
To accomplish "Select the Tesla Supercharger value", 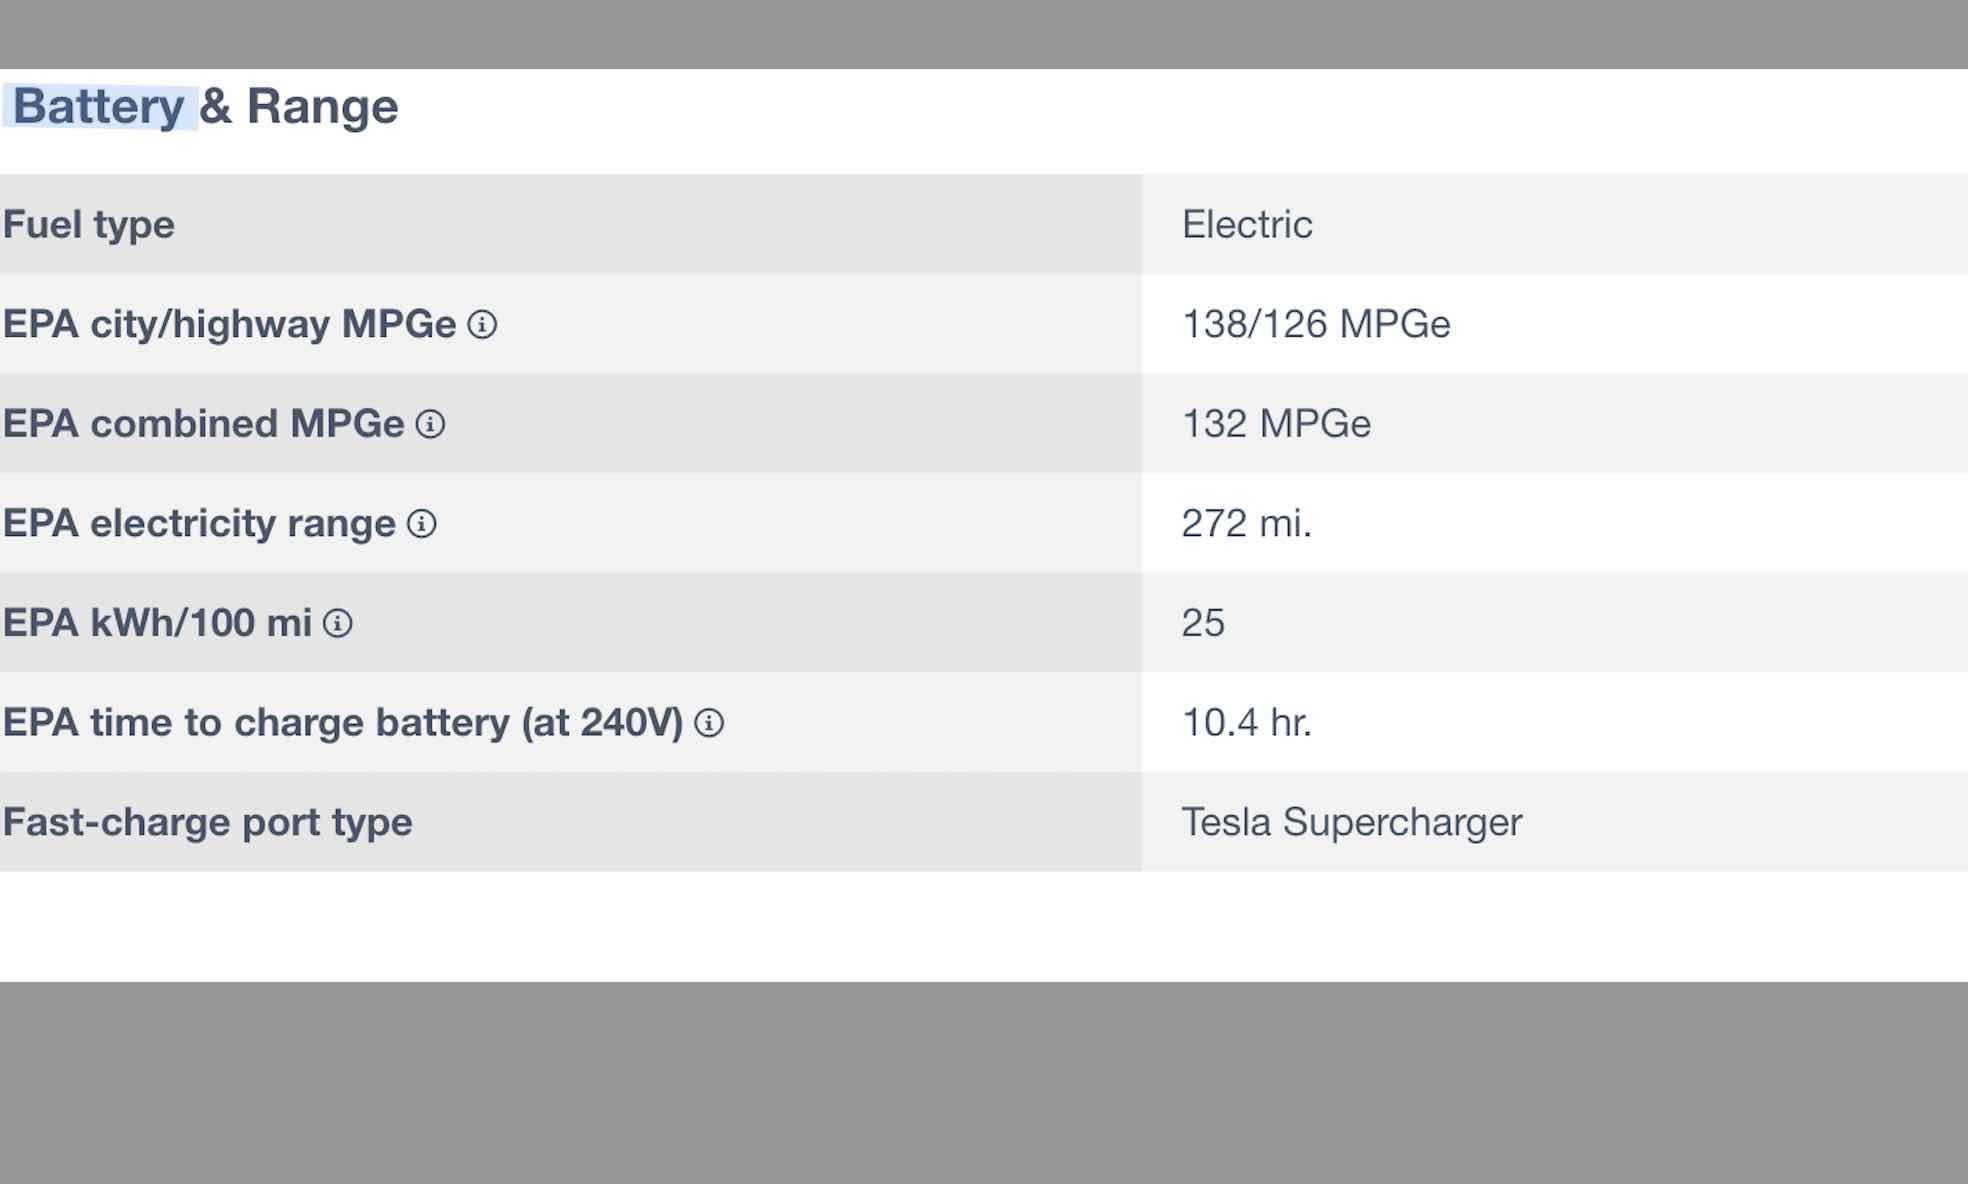I will pyautogui.click(x=1351, y=822).
